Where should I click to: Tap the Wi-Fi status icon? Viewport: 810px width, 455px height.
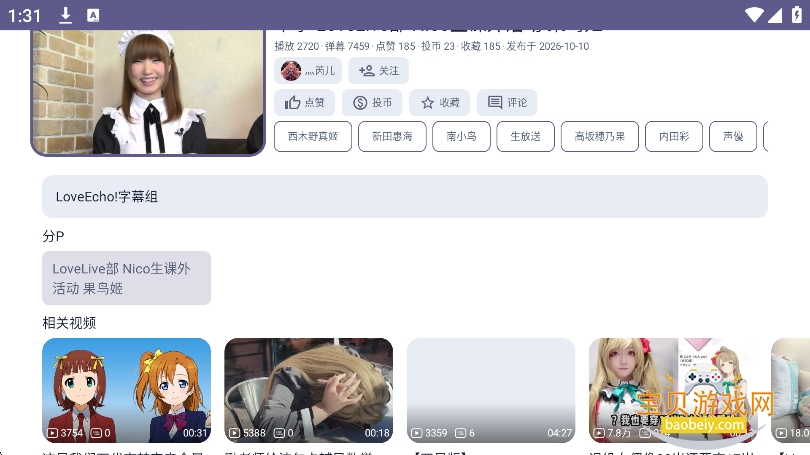(754, 15)
